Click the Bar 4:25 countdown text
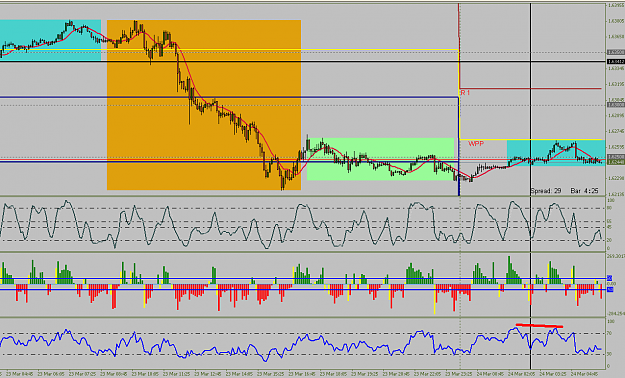 pos(584,191)
